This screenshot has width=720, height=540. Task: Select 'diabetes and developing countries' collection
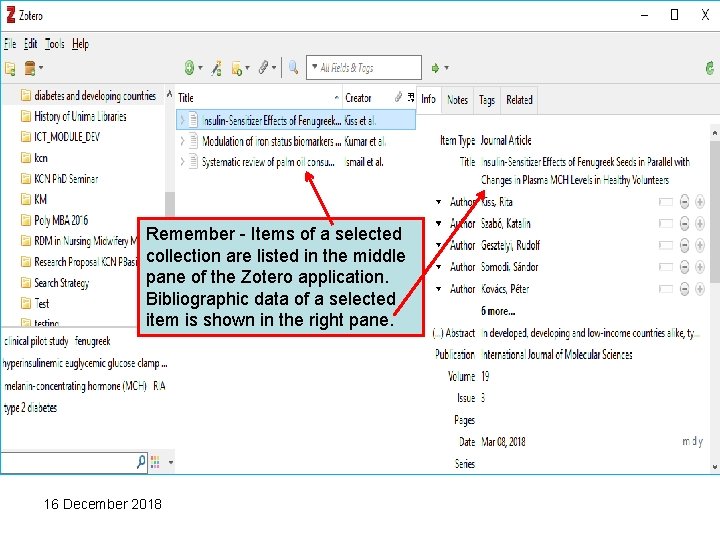coord(95,96)
